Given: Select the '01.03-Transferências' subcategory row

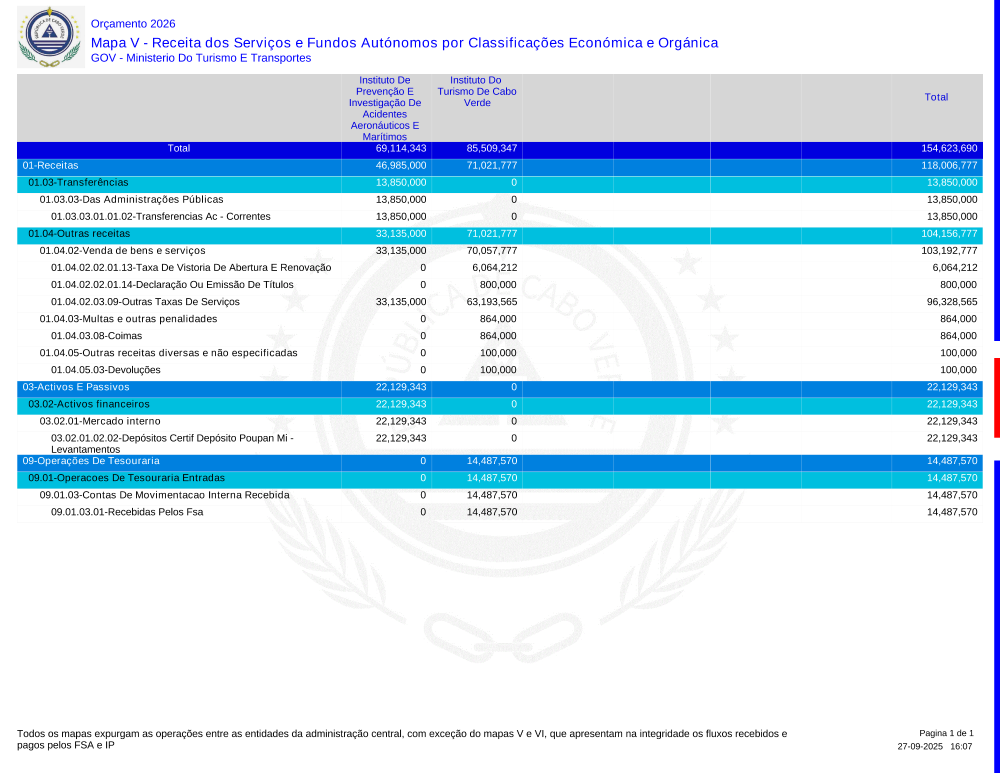Looking at the screenshot, I should pos(78,182).
